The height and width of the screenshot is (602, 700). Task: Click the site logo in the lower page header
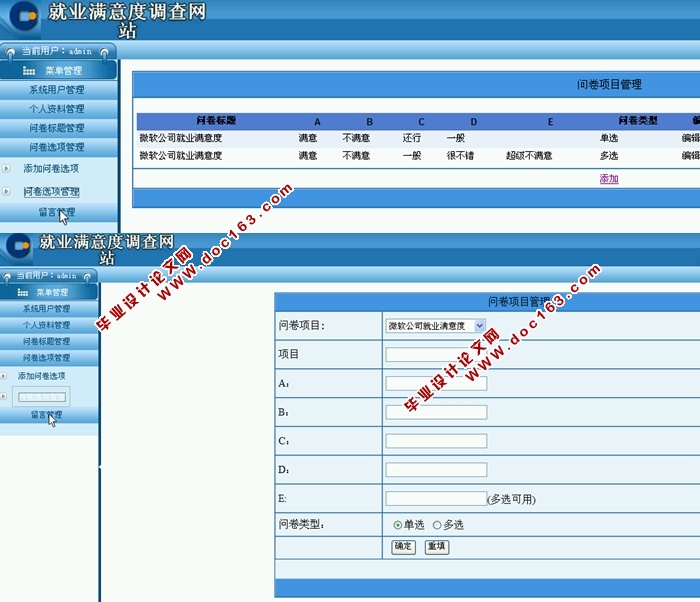pos(20,247)
